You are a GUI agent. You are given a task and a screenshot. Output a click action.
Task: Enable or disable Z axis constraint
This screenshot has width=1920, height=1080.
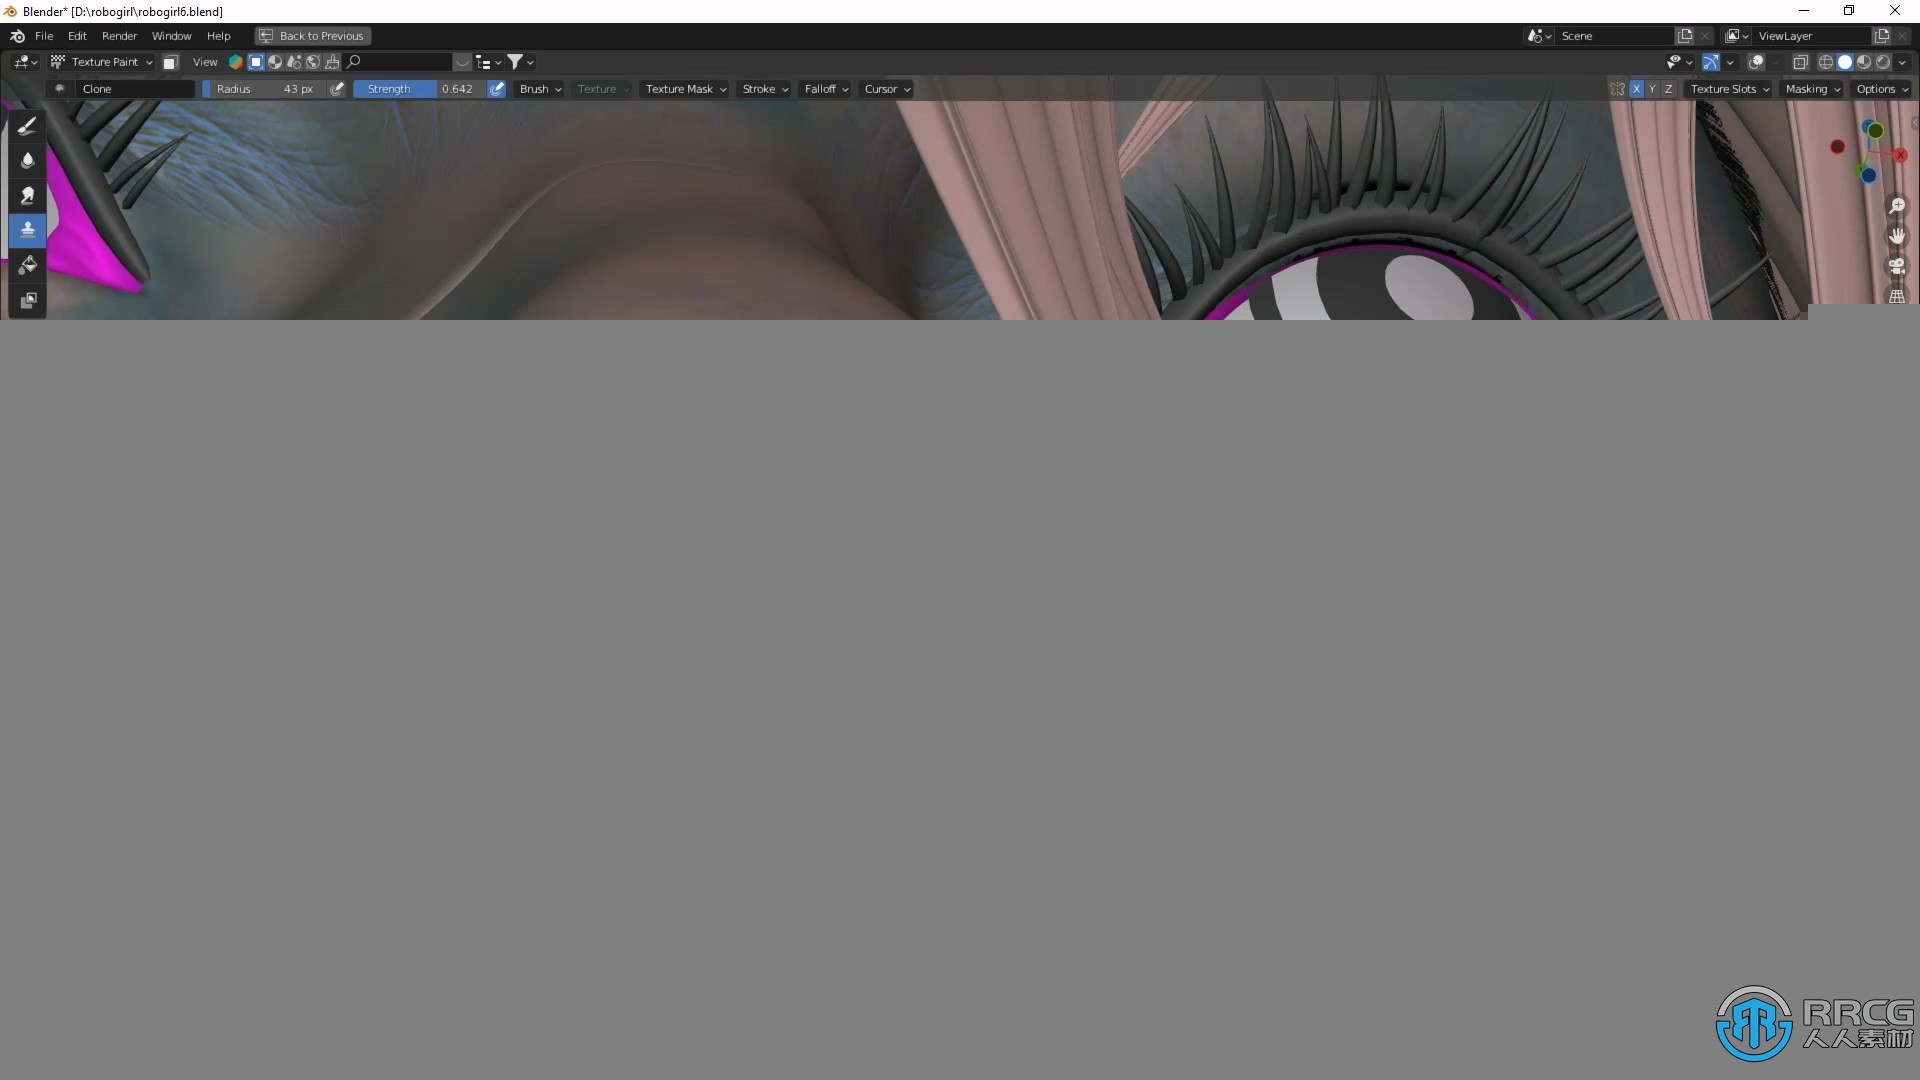pyautogui.click(x=1667, y=88)
